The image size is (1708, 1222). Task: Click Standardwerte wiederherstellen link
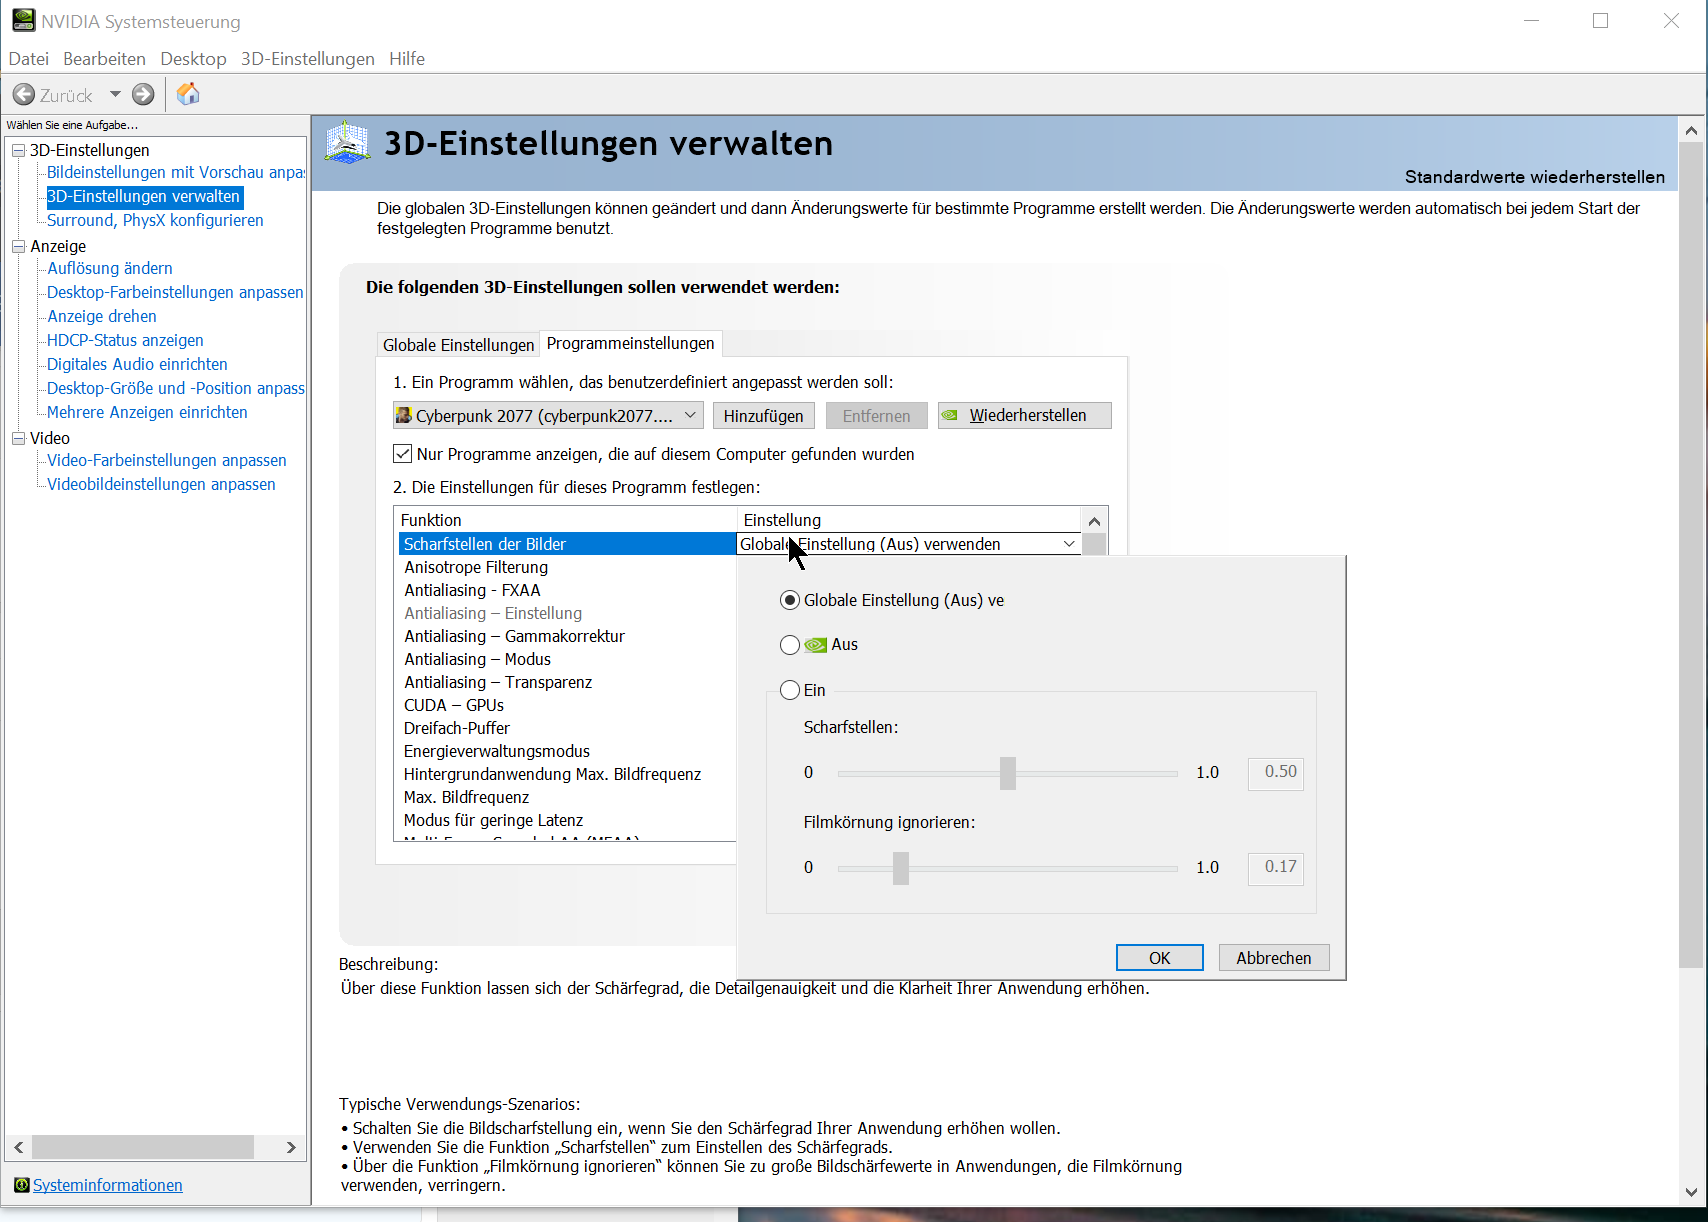[x=1535, y=177]
